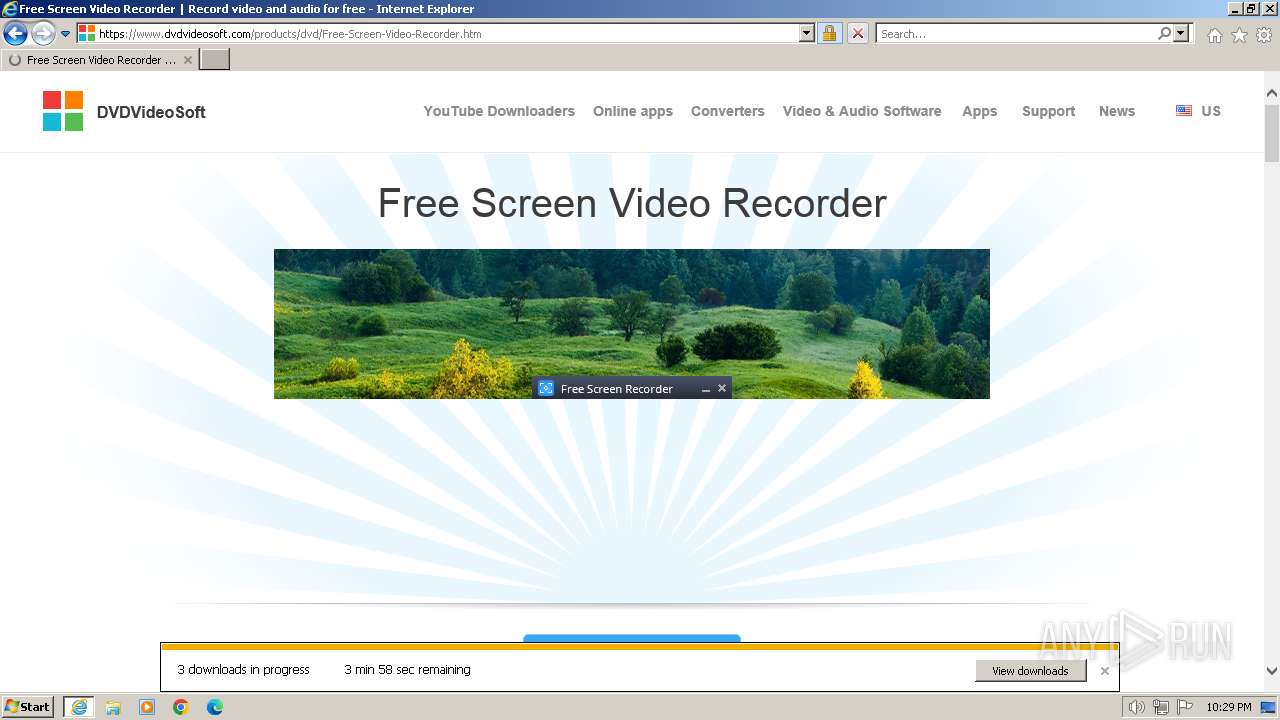Click the security lock icon
The image size is (1280, 720).
click(x=829, y=33)
